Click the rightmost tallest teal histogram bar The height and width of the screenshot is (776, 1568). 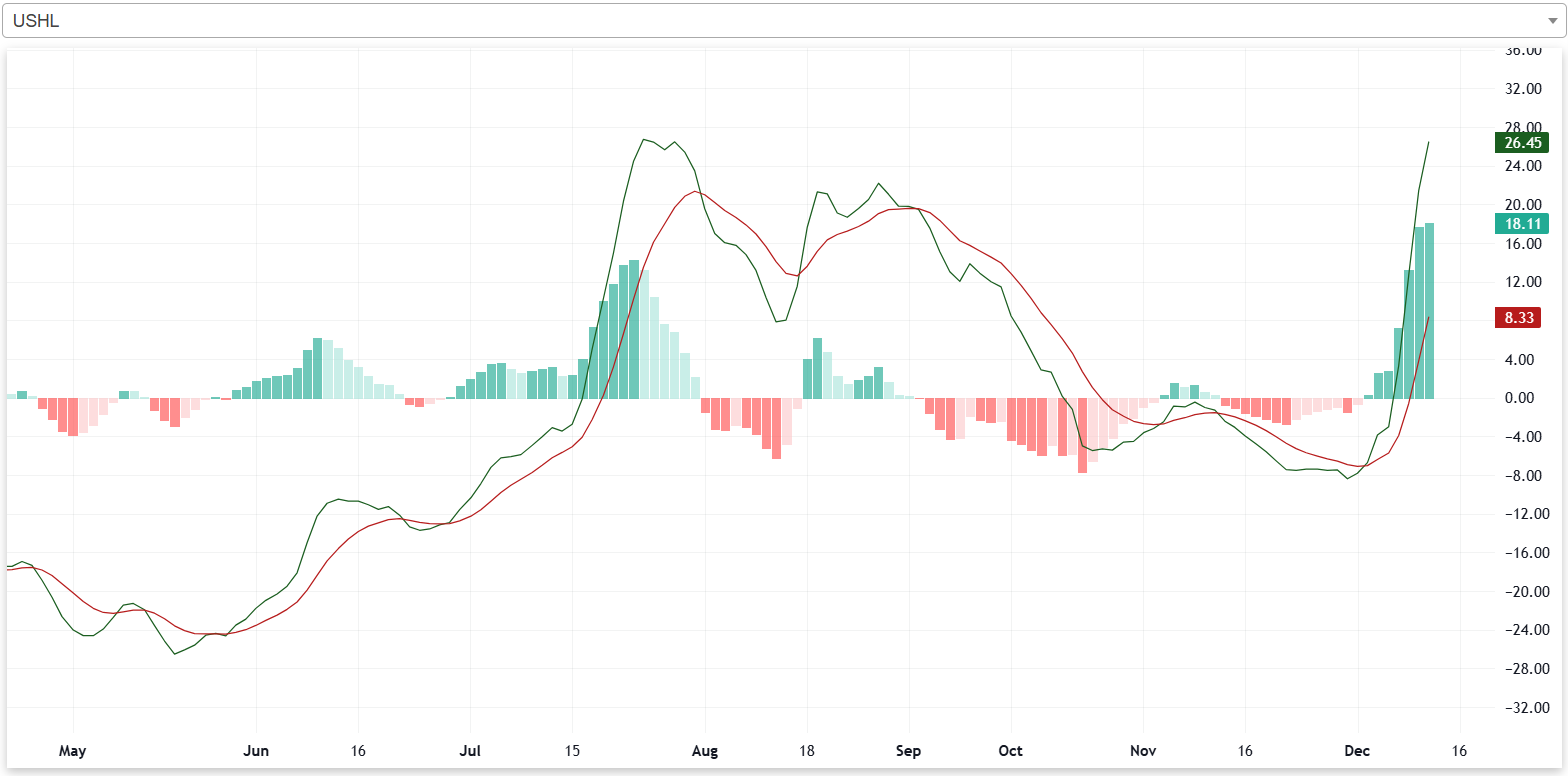tap(1429, 310)
